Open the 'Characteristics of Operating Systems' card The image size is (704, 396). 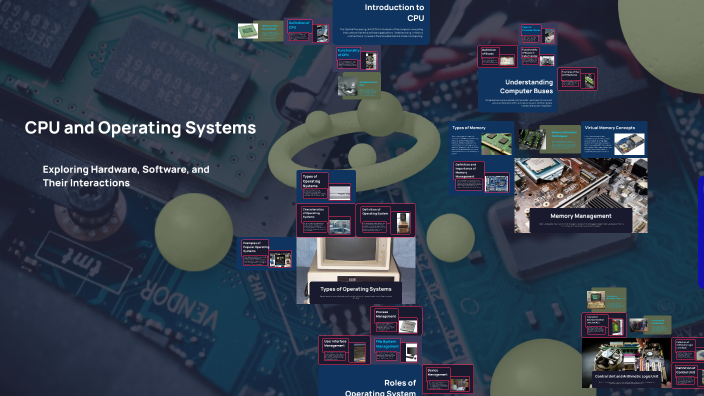pos(326,220)
